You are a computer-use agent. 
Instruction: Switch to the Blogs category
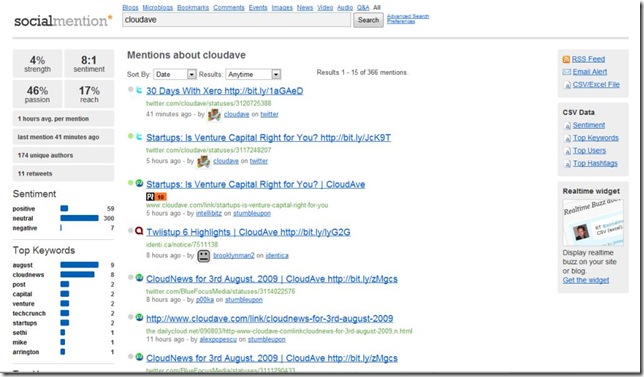click(130, 7)
